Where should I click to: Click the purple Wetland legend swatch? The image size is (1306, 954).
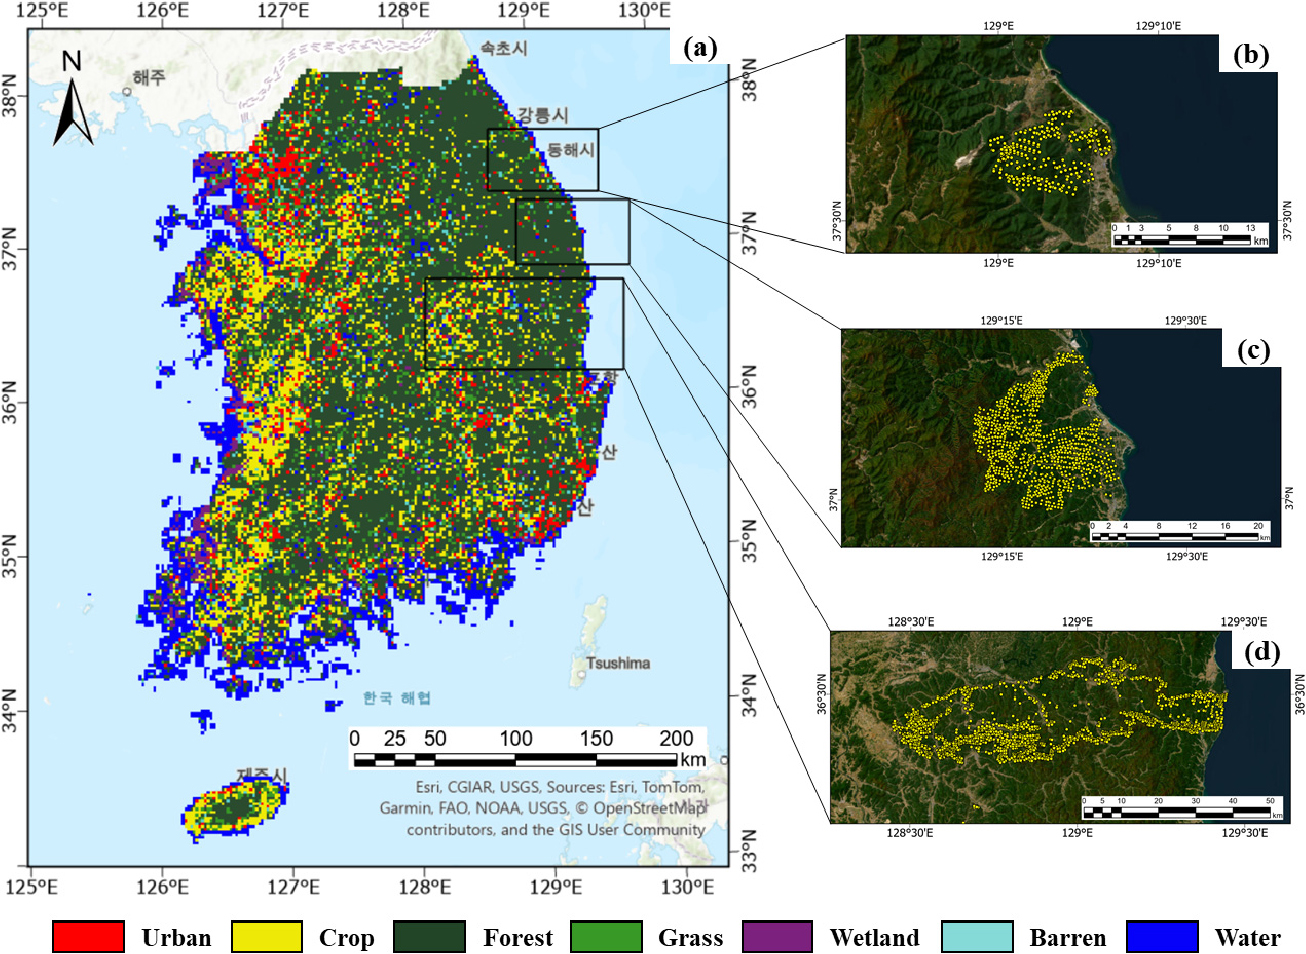tap(777, 937)
